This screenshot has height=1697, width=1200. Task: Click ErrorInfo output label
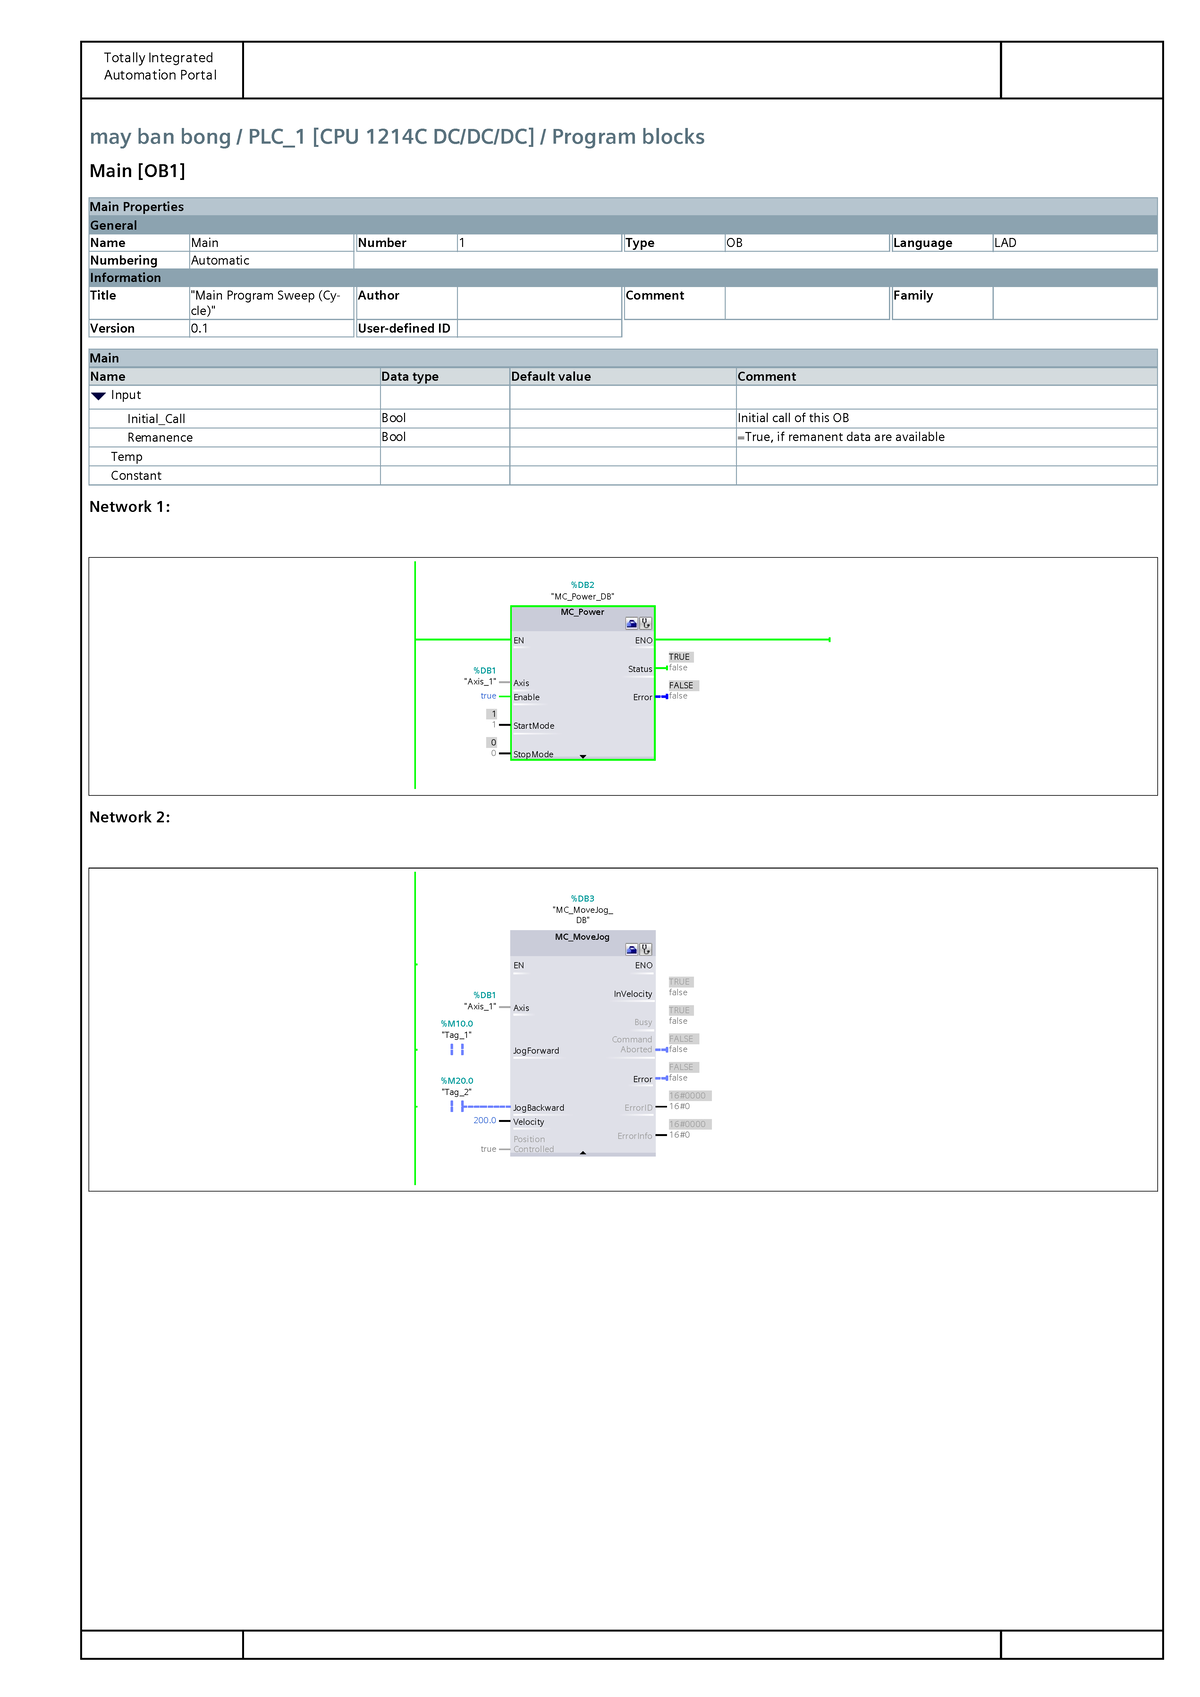pos(635,1136)
